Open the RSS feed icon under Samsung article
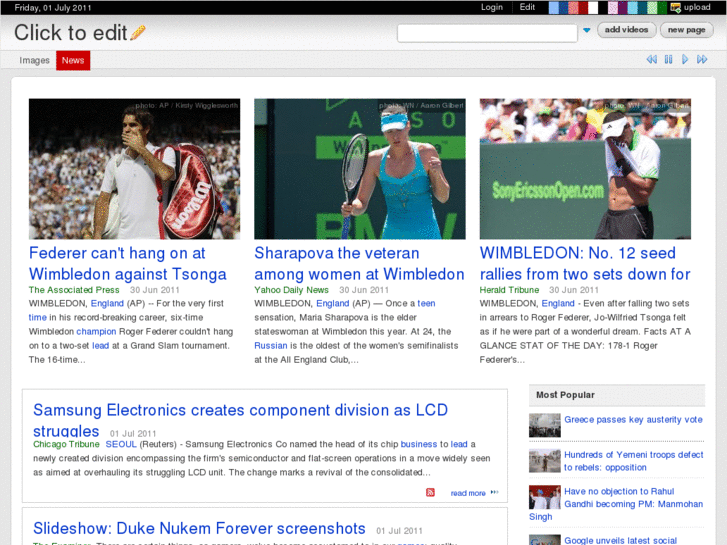 click(430, 492)
